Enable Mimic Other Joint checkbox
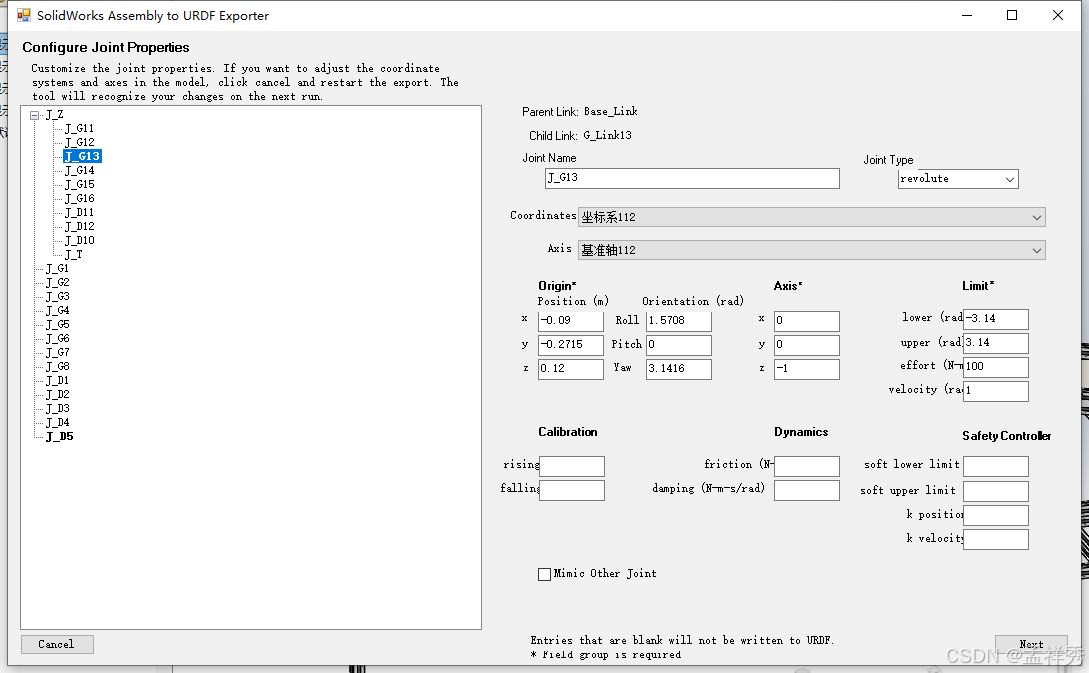The height and width of the screenshot is (673, 1089). tap(544, 574)
